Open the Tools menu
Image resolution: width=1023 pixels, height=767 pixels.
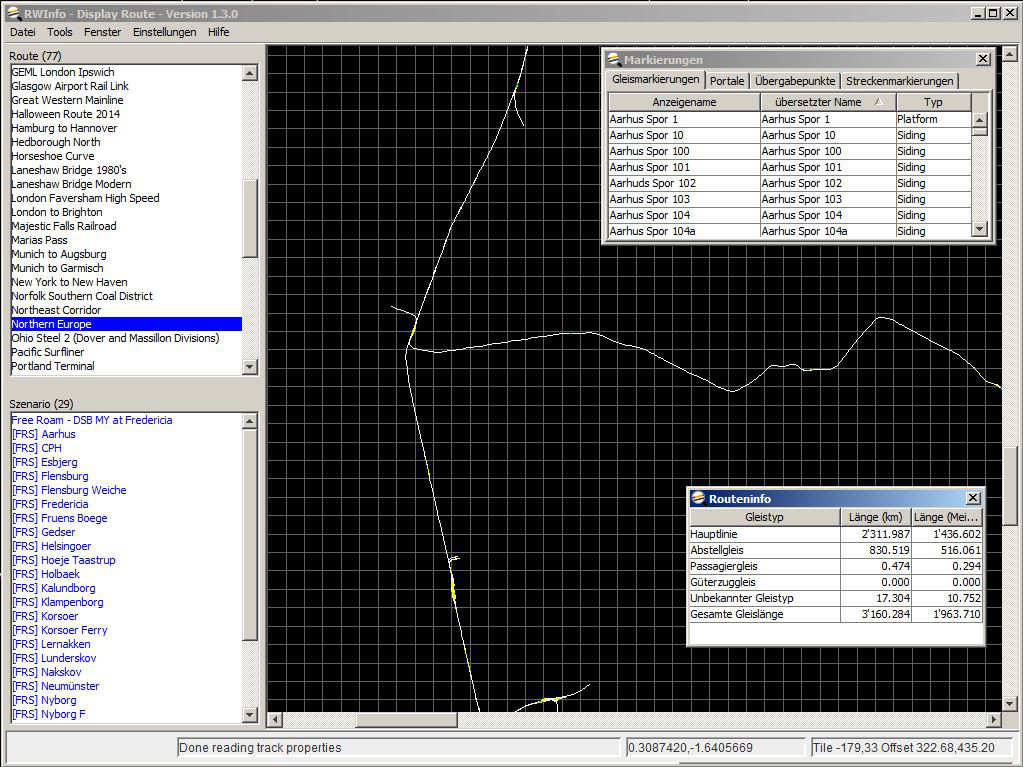tap(59, 32)
